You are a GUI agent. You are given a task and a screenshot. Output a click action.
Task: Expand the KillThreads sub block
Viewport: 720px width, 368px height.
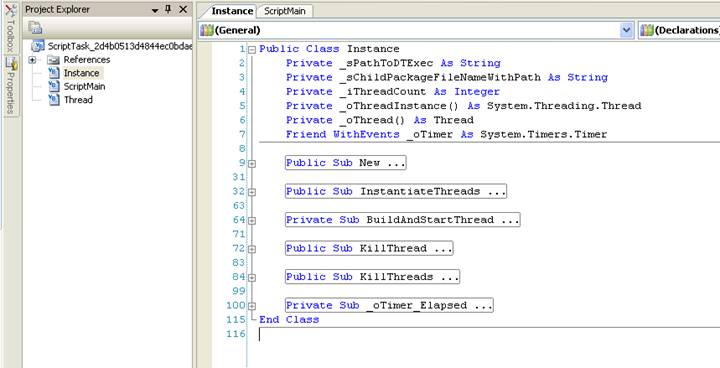(252, 277)
